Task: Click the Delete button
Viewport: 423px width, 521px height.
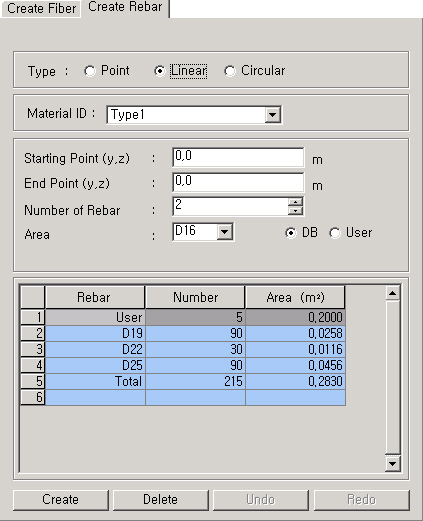Action: pyautogui.click(x=161, y=500)
